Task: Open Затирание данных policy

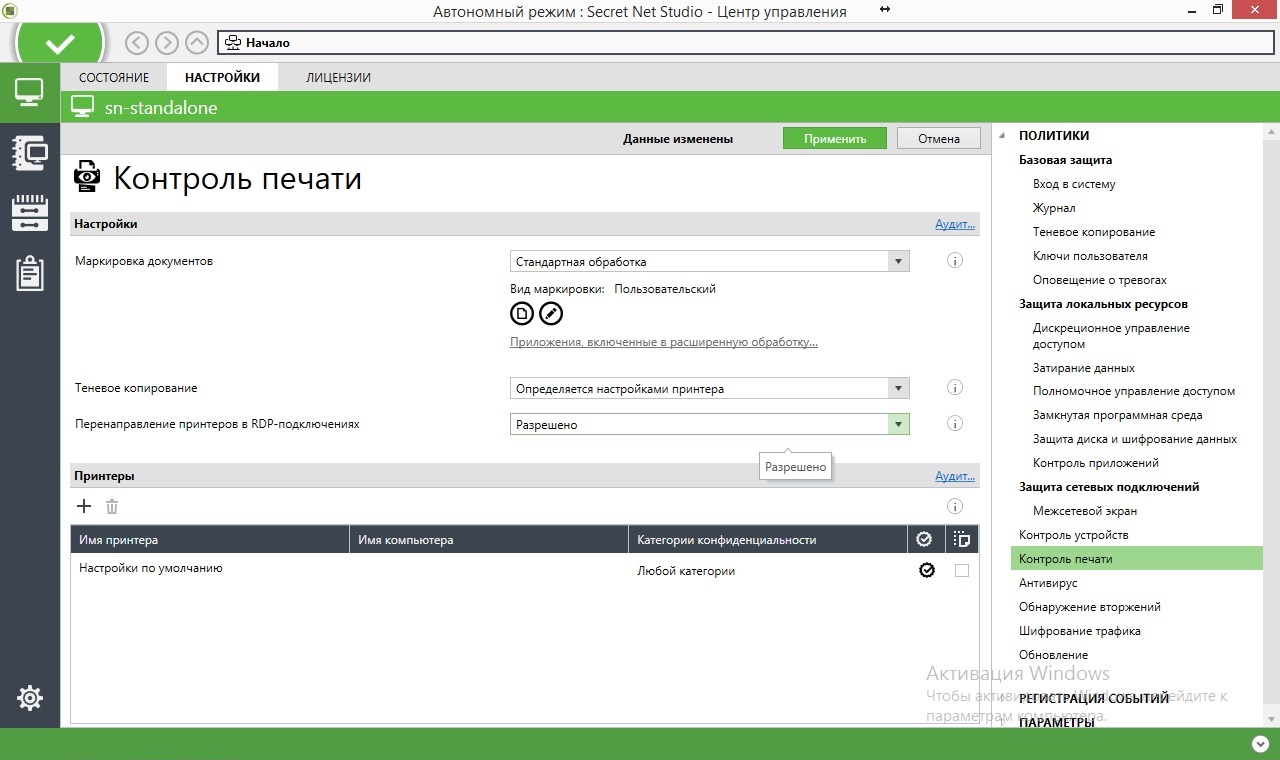Action: [1084, 368]
